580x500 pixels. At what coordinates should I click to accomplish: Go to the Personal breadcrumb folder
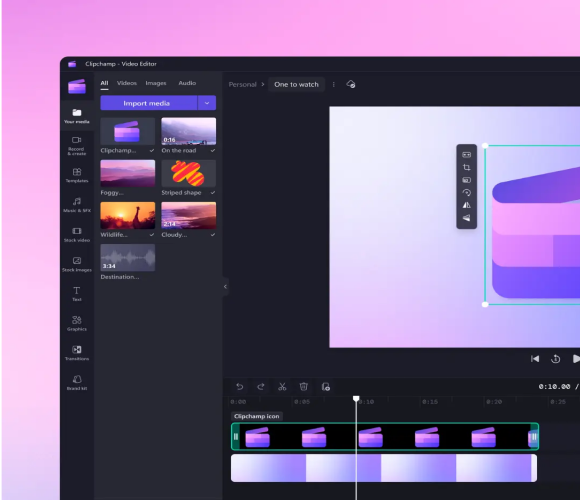pyautogui.click(x=243, y=84)
